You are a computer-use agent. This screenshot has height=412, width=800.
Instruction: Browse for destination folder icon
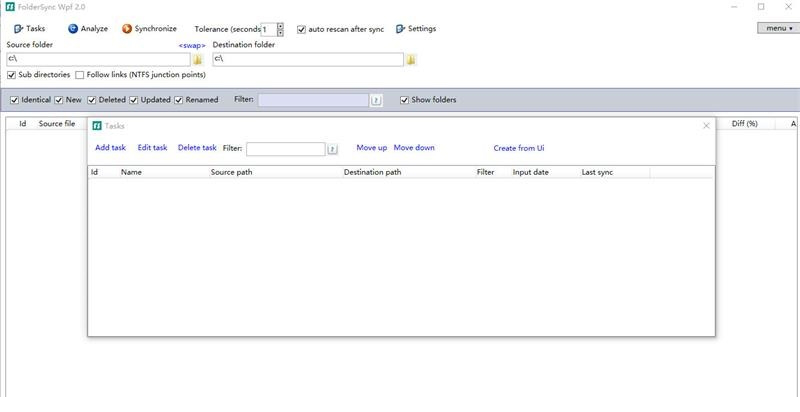[411, 60]
